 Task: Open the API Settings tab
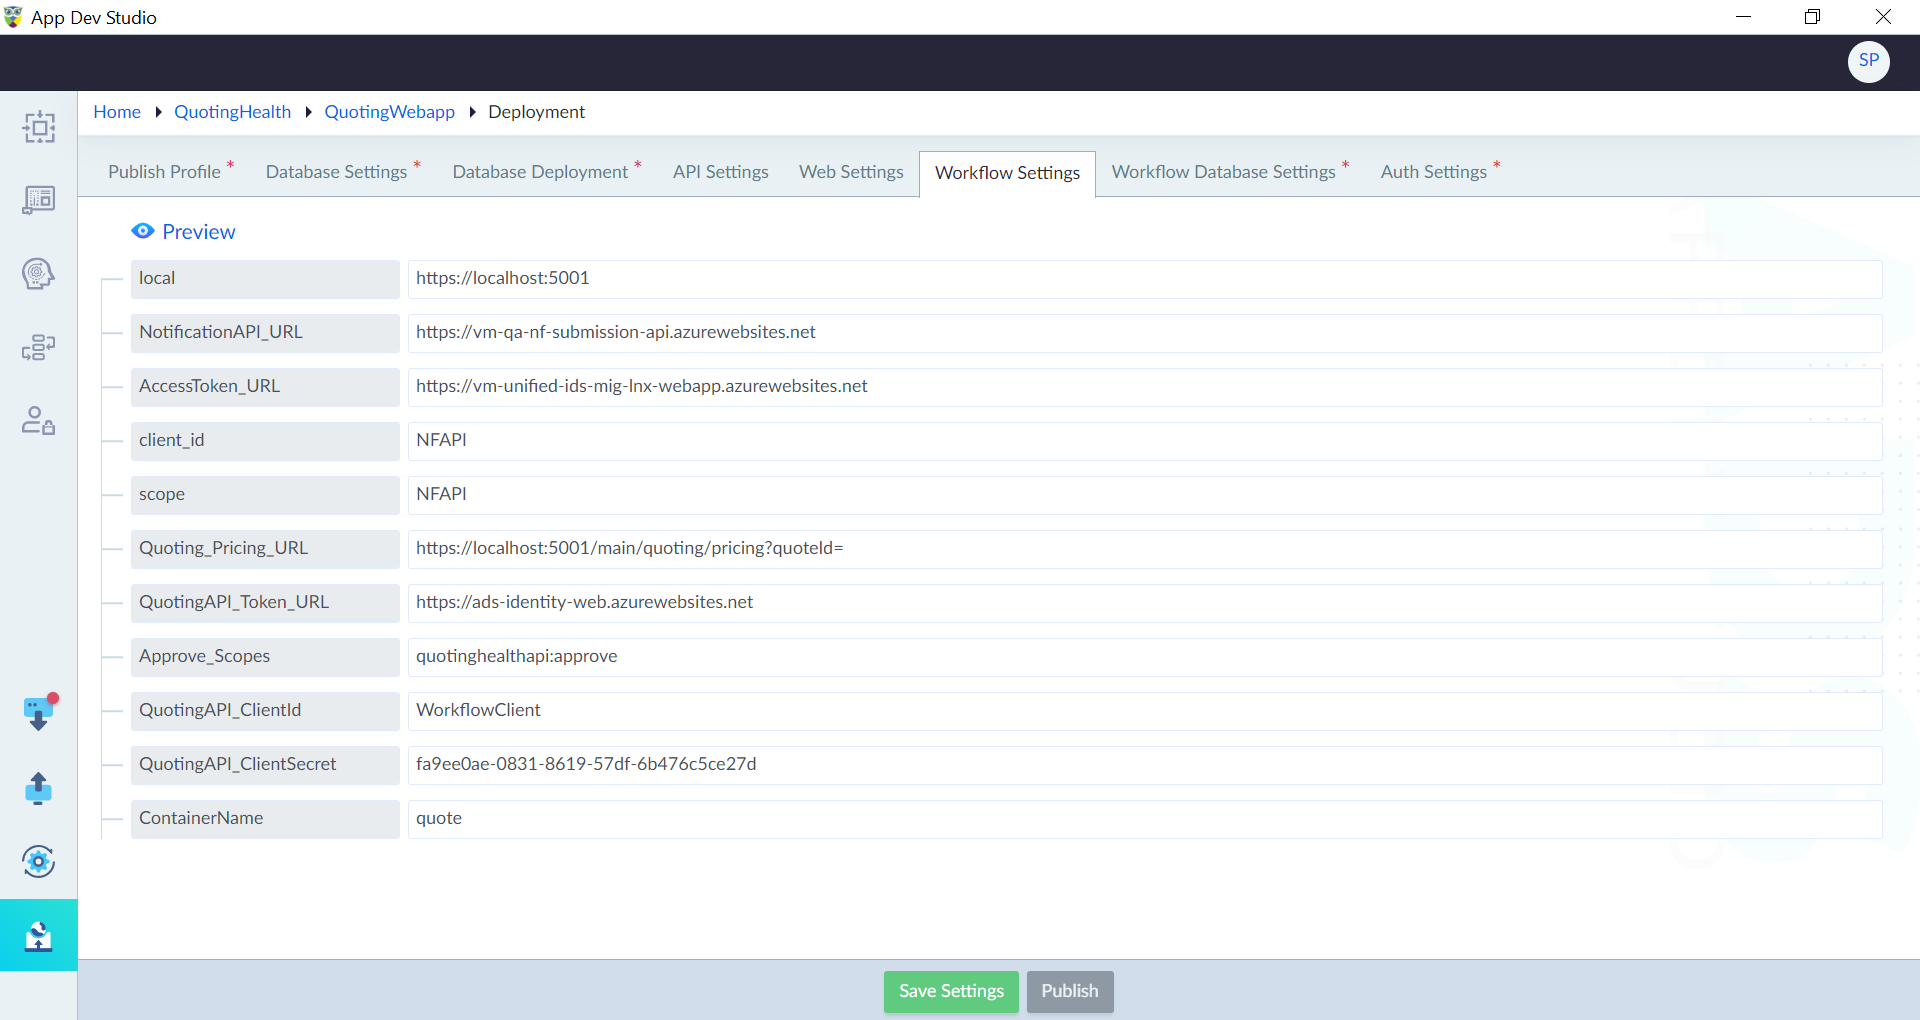click(721, 172)
